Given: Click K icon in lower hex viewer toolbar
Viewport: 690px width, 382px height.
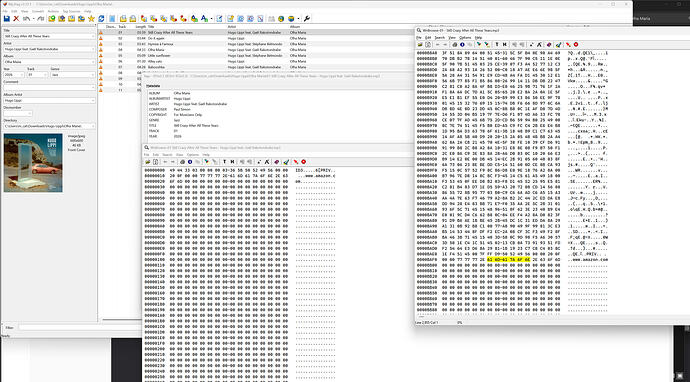Looking at the screenshot, I should pyautogui.click(x=267, y=162).
